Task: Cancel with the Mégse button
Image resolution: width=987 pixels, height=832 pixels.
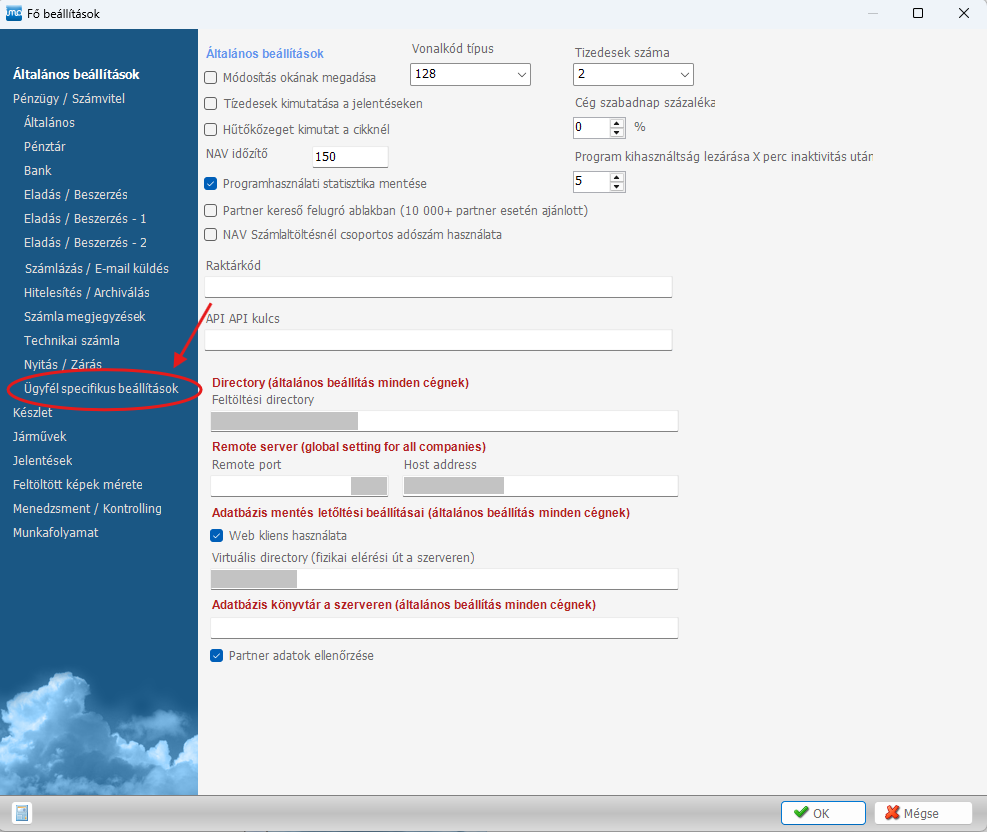Action: click(921, 813)
